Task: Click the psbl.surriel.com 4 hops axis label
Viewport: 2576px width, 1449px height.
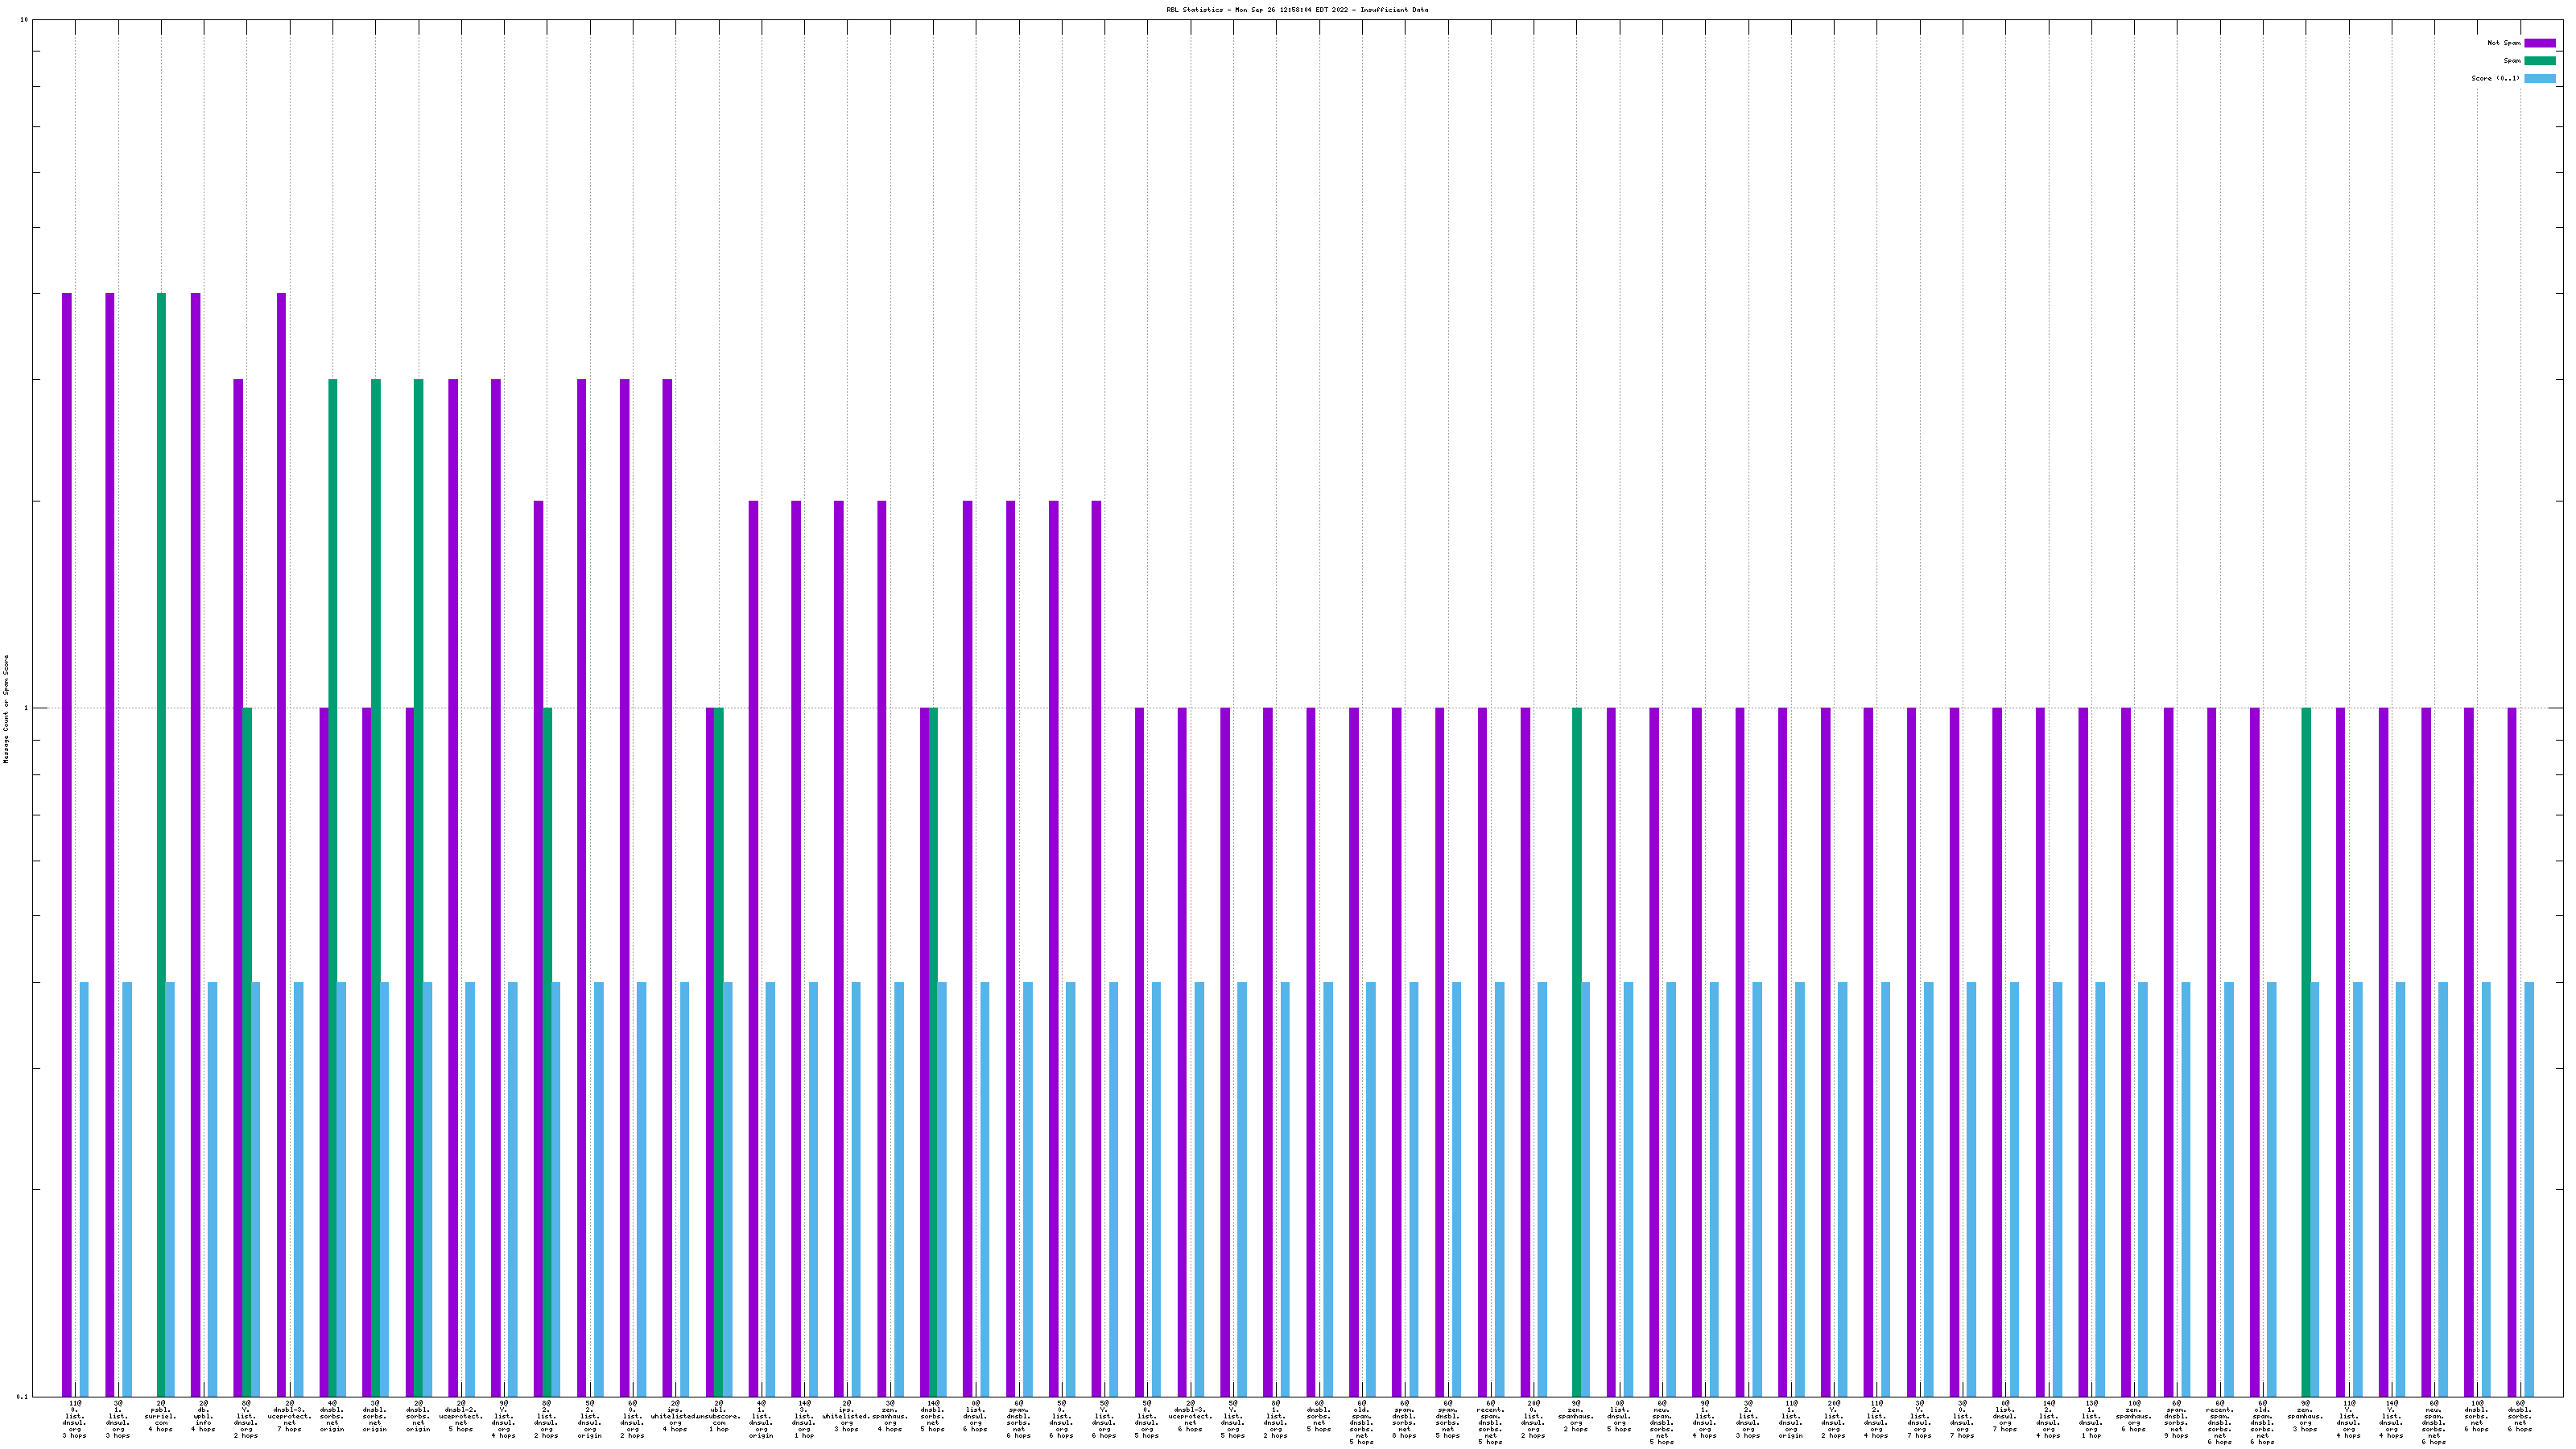Action: point(160,1416)
